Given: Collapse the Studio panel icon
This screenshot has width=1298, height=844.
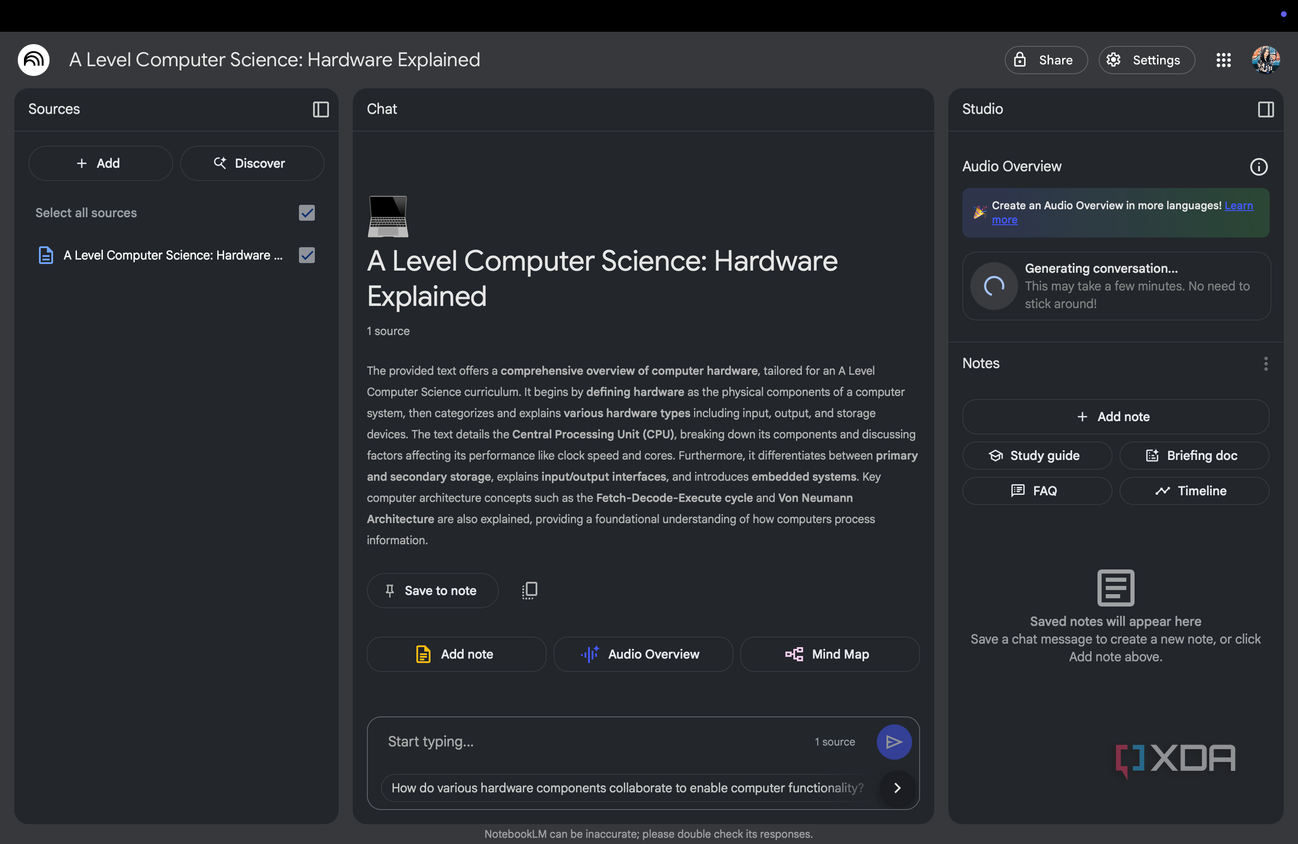Looking at the screenshot, I should coord(1266,109).
